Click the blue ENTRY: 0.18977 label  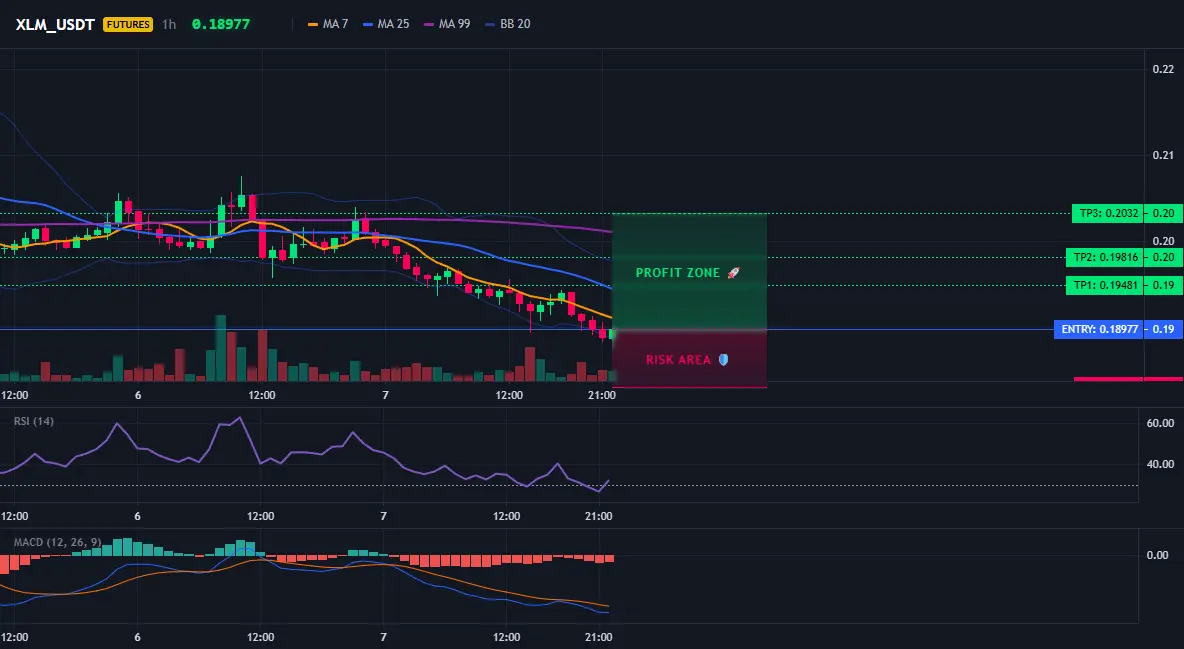tap(1099, 329)
